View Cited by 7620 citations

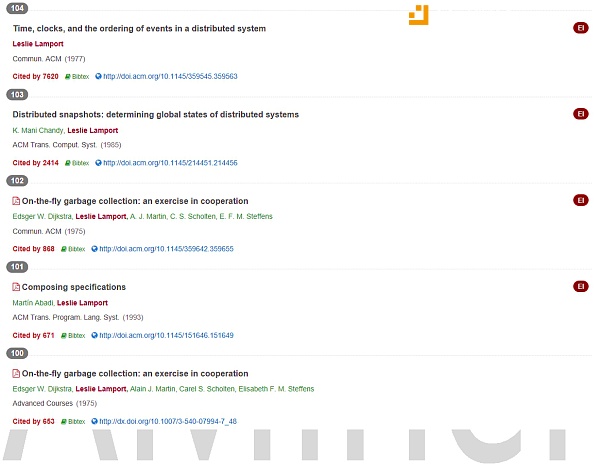click(36, 77)
